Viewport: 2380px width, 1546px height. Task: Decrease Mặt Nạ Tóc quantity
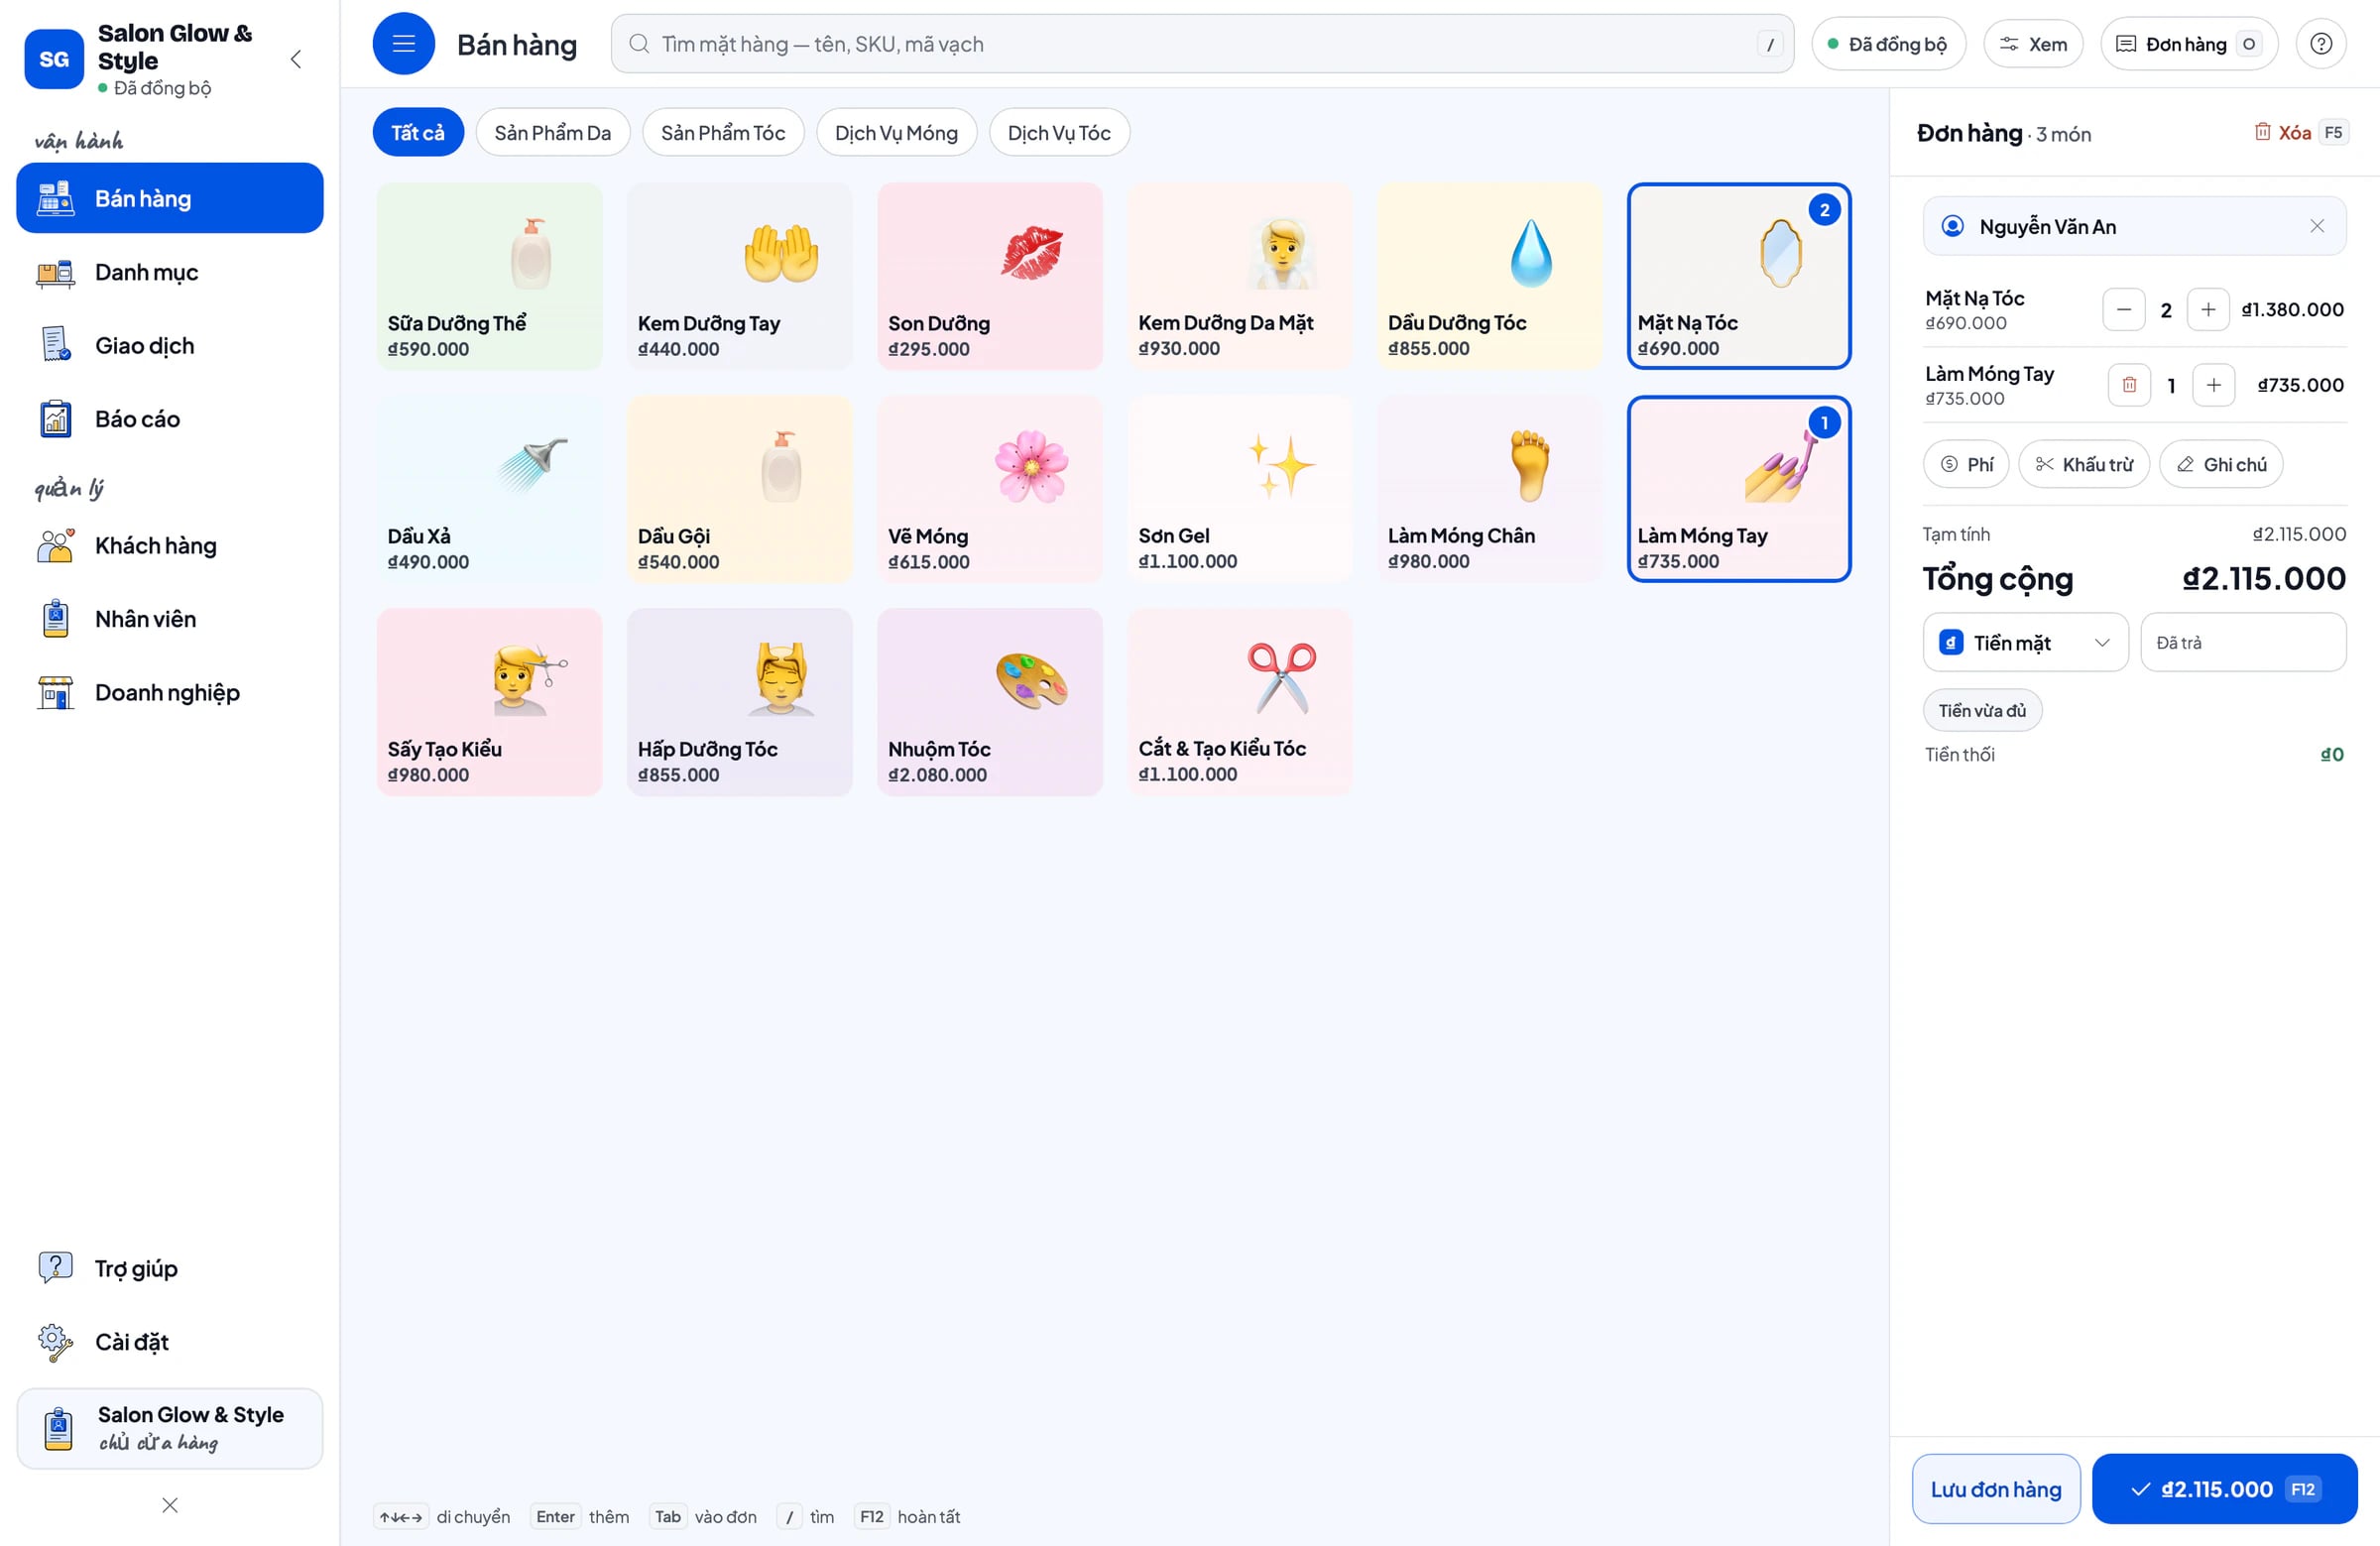point(2124,310)
